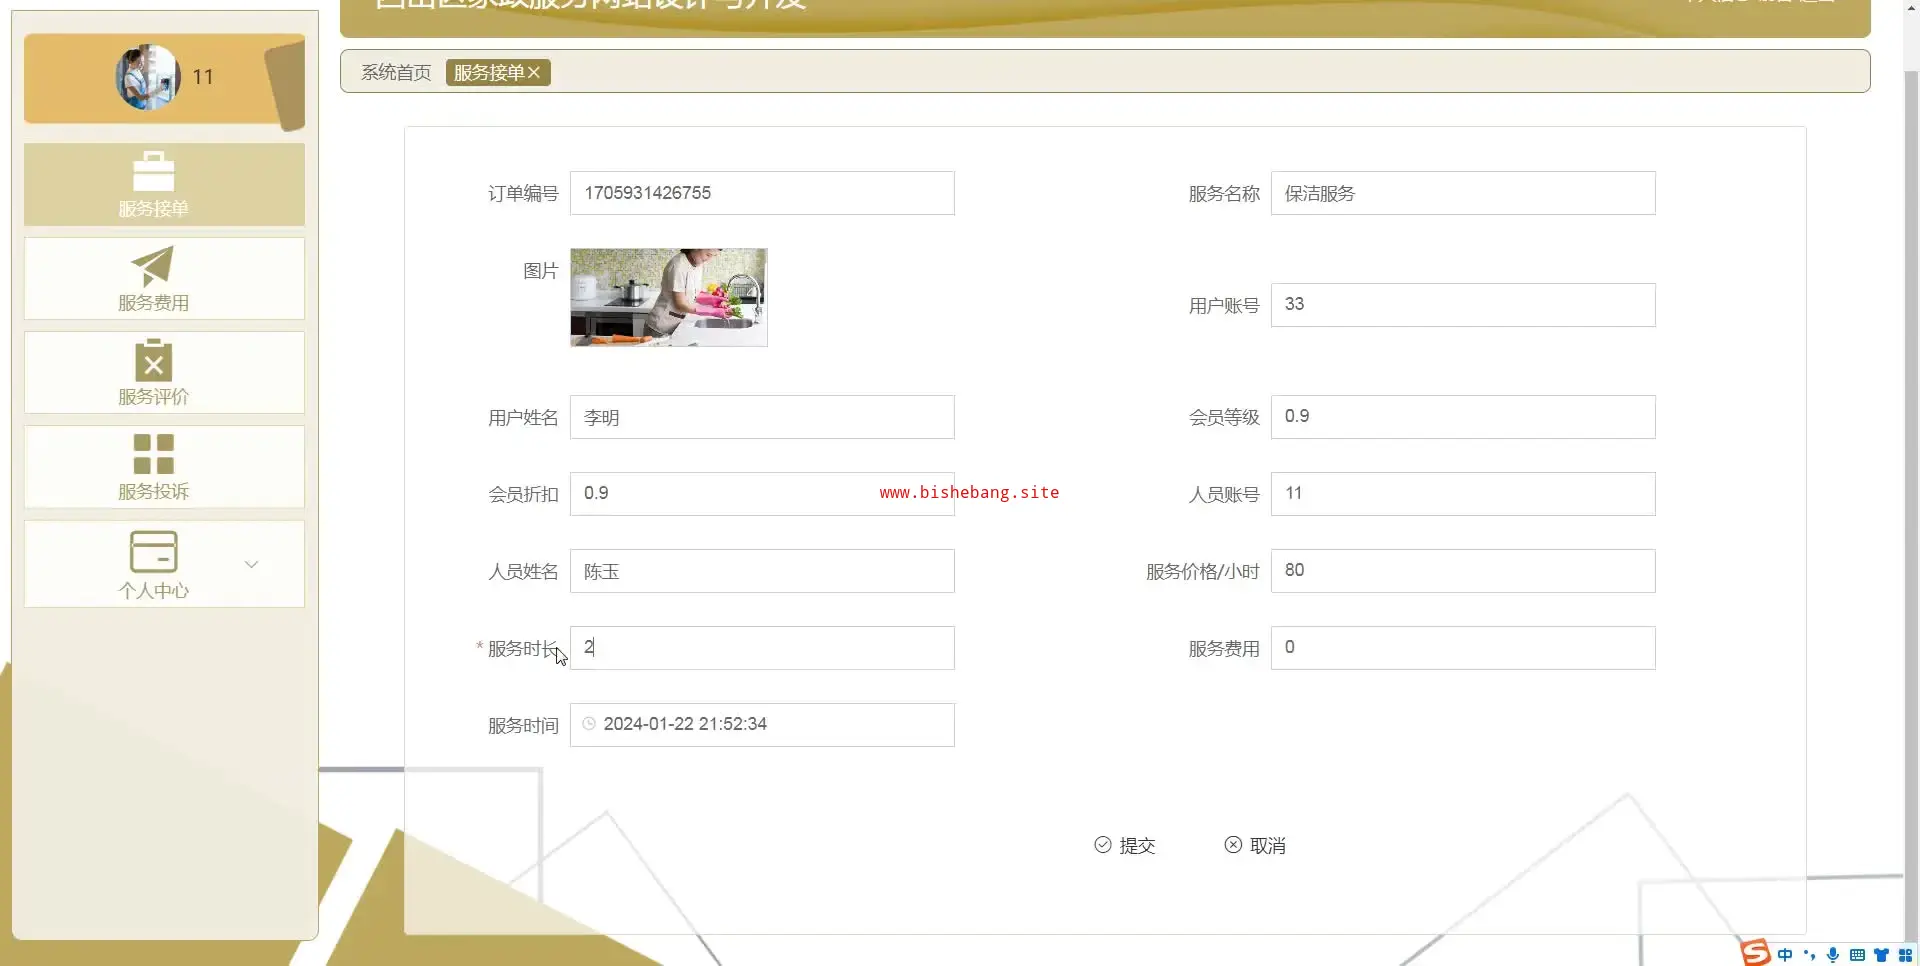Image resolution: width=1920 pixels, height=966 pixels.
Task: Click the 人员账号 input field
Action: (x=1463, y=494)
